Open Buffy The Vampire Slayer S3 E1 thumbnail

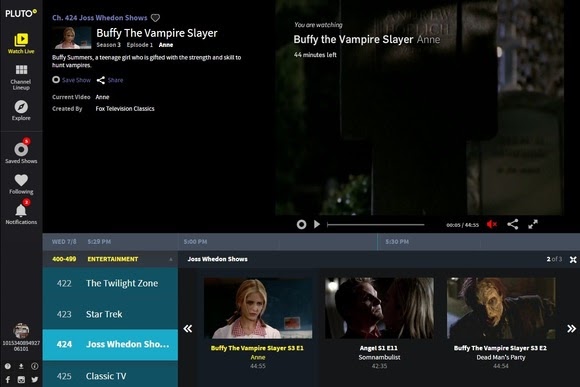point(258,308)
